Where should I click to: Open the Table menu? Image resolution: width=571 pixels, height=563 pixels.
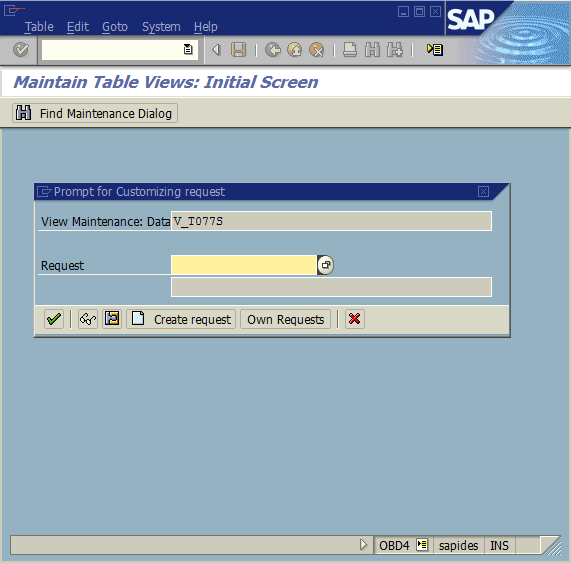click(x=39, y=27)
